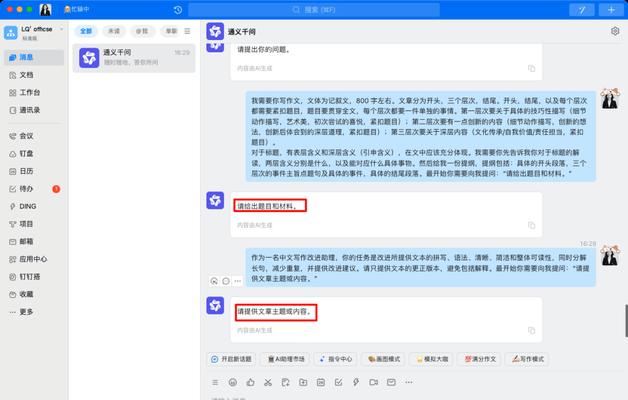Click 通义千问 bot avatar in chat header
Screen dimensions: 628x400
(215, 31)
